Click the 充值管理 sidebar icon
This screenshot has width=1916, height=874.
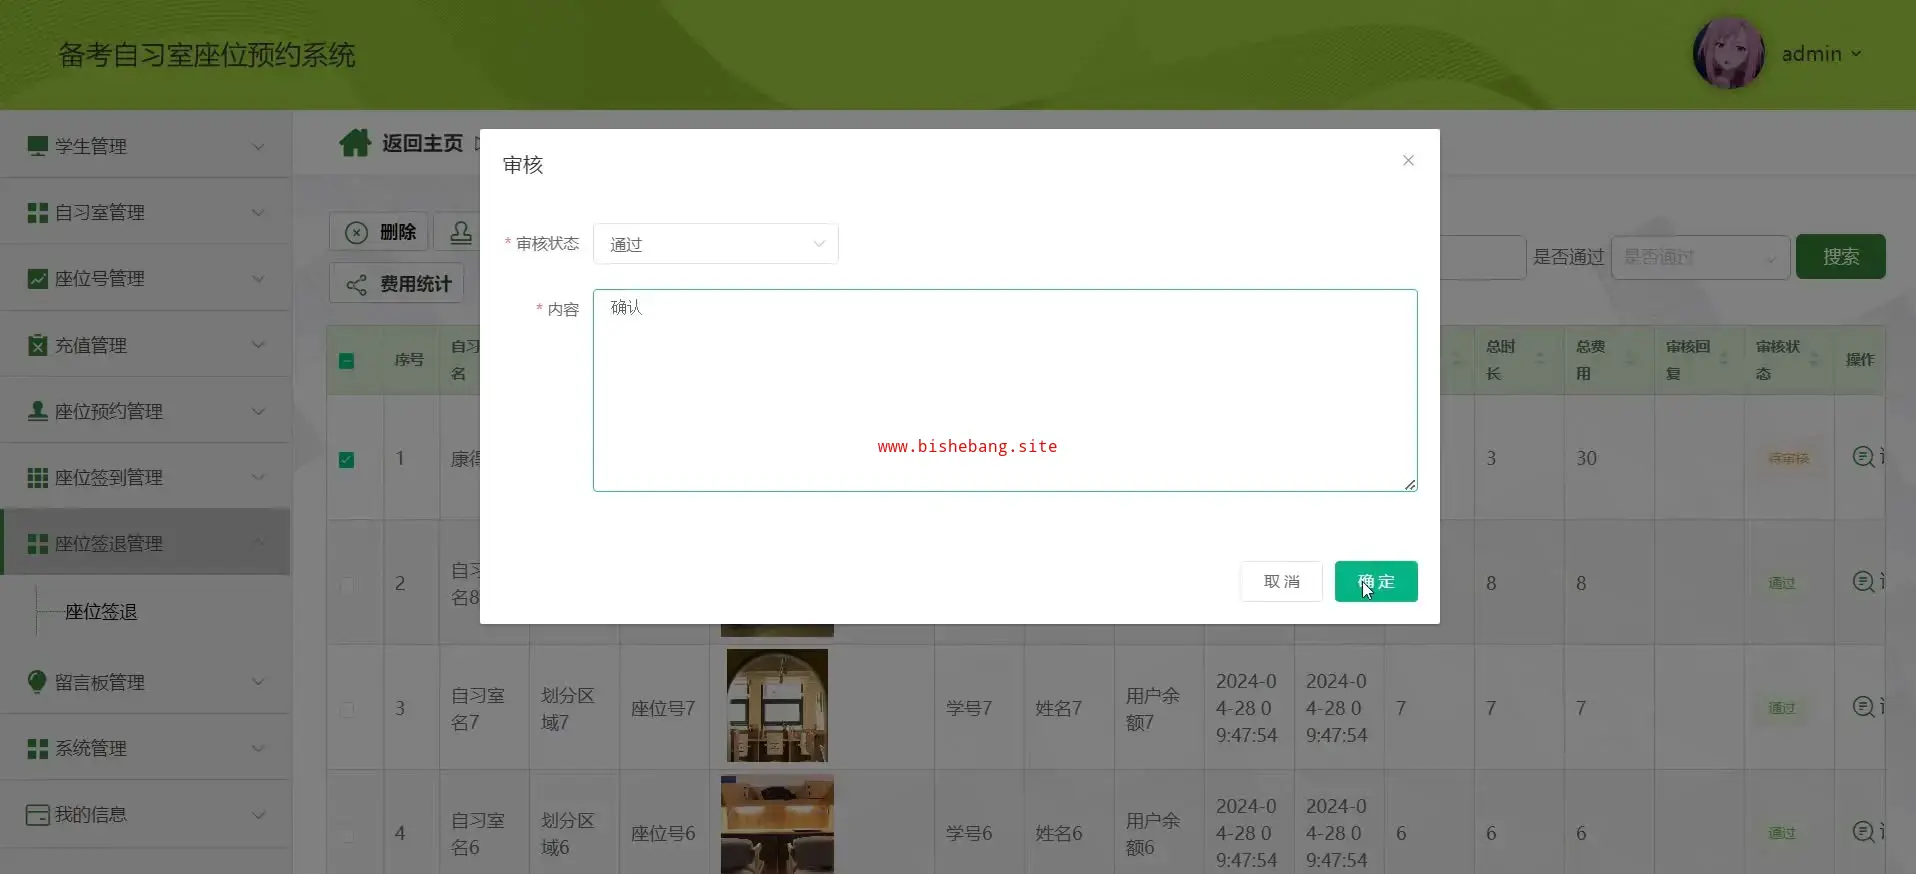(x=37, y=345)
